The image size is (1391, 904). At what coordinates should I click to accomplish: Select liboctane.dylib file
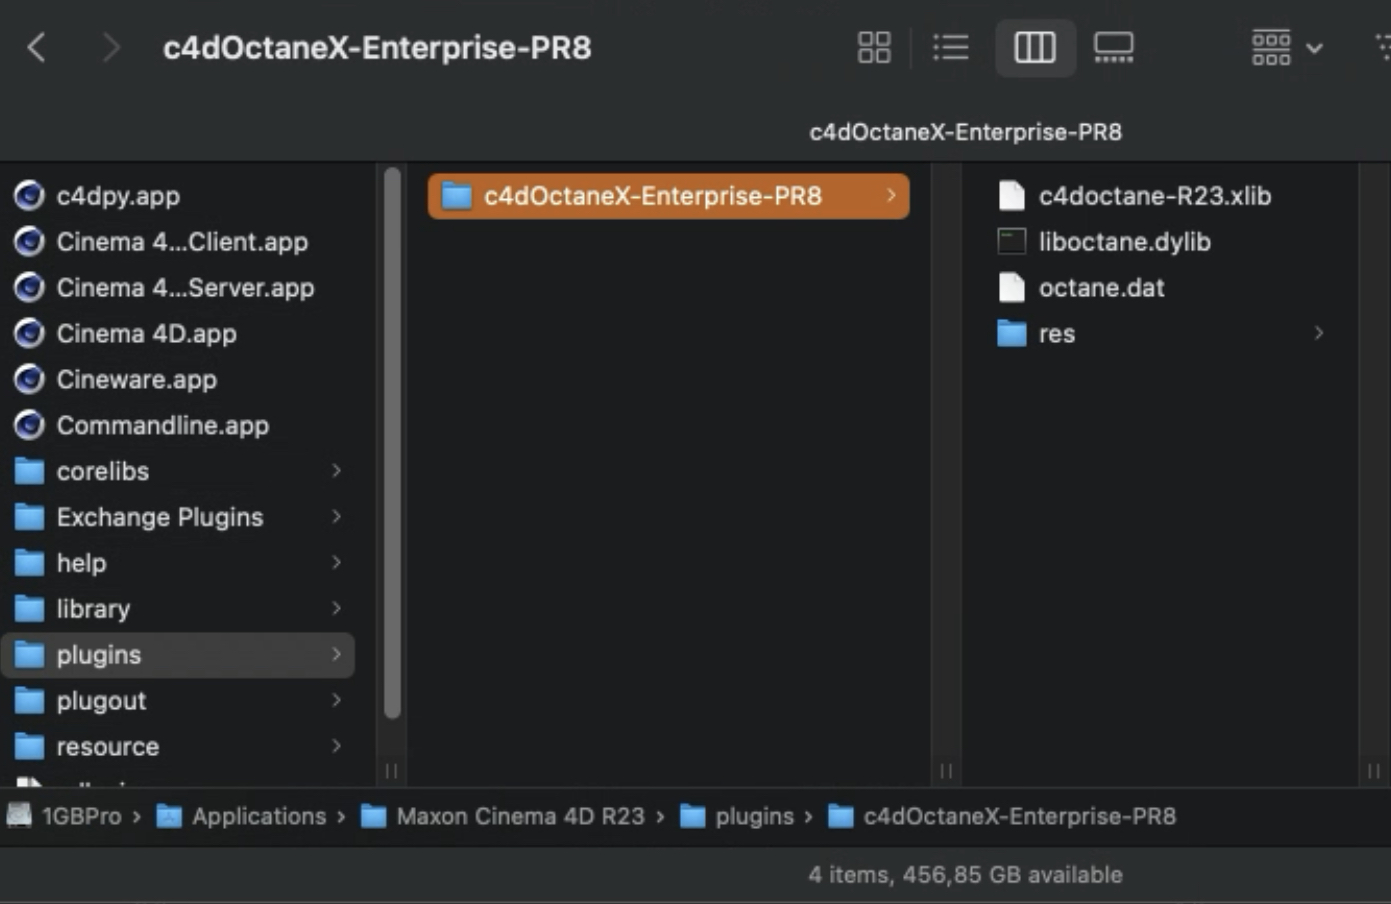pyautogui.click(x=1124, y=241)
